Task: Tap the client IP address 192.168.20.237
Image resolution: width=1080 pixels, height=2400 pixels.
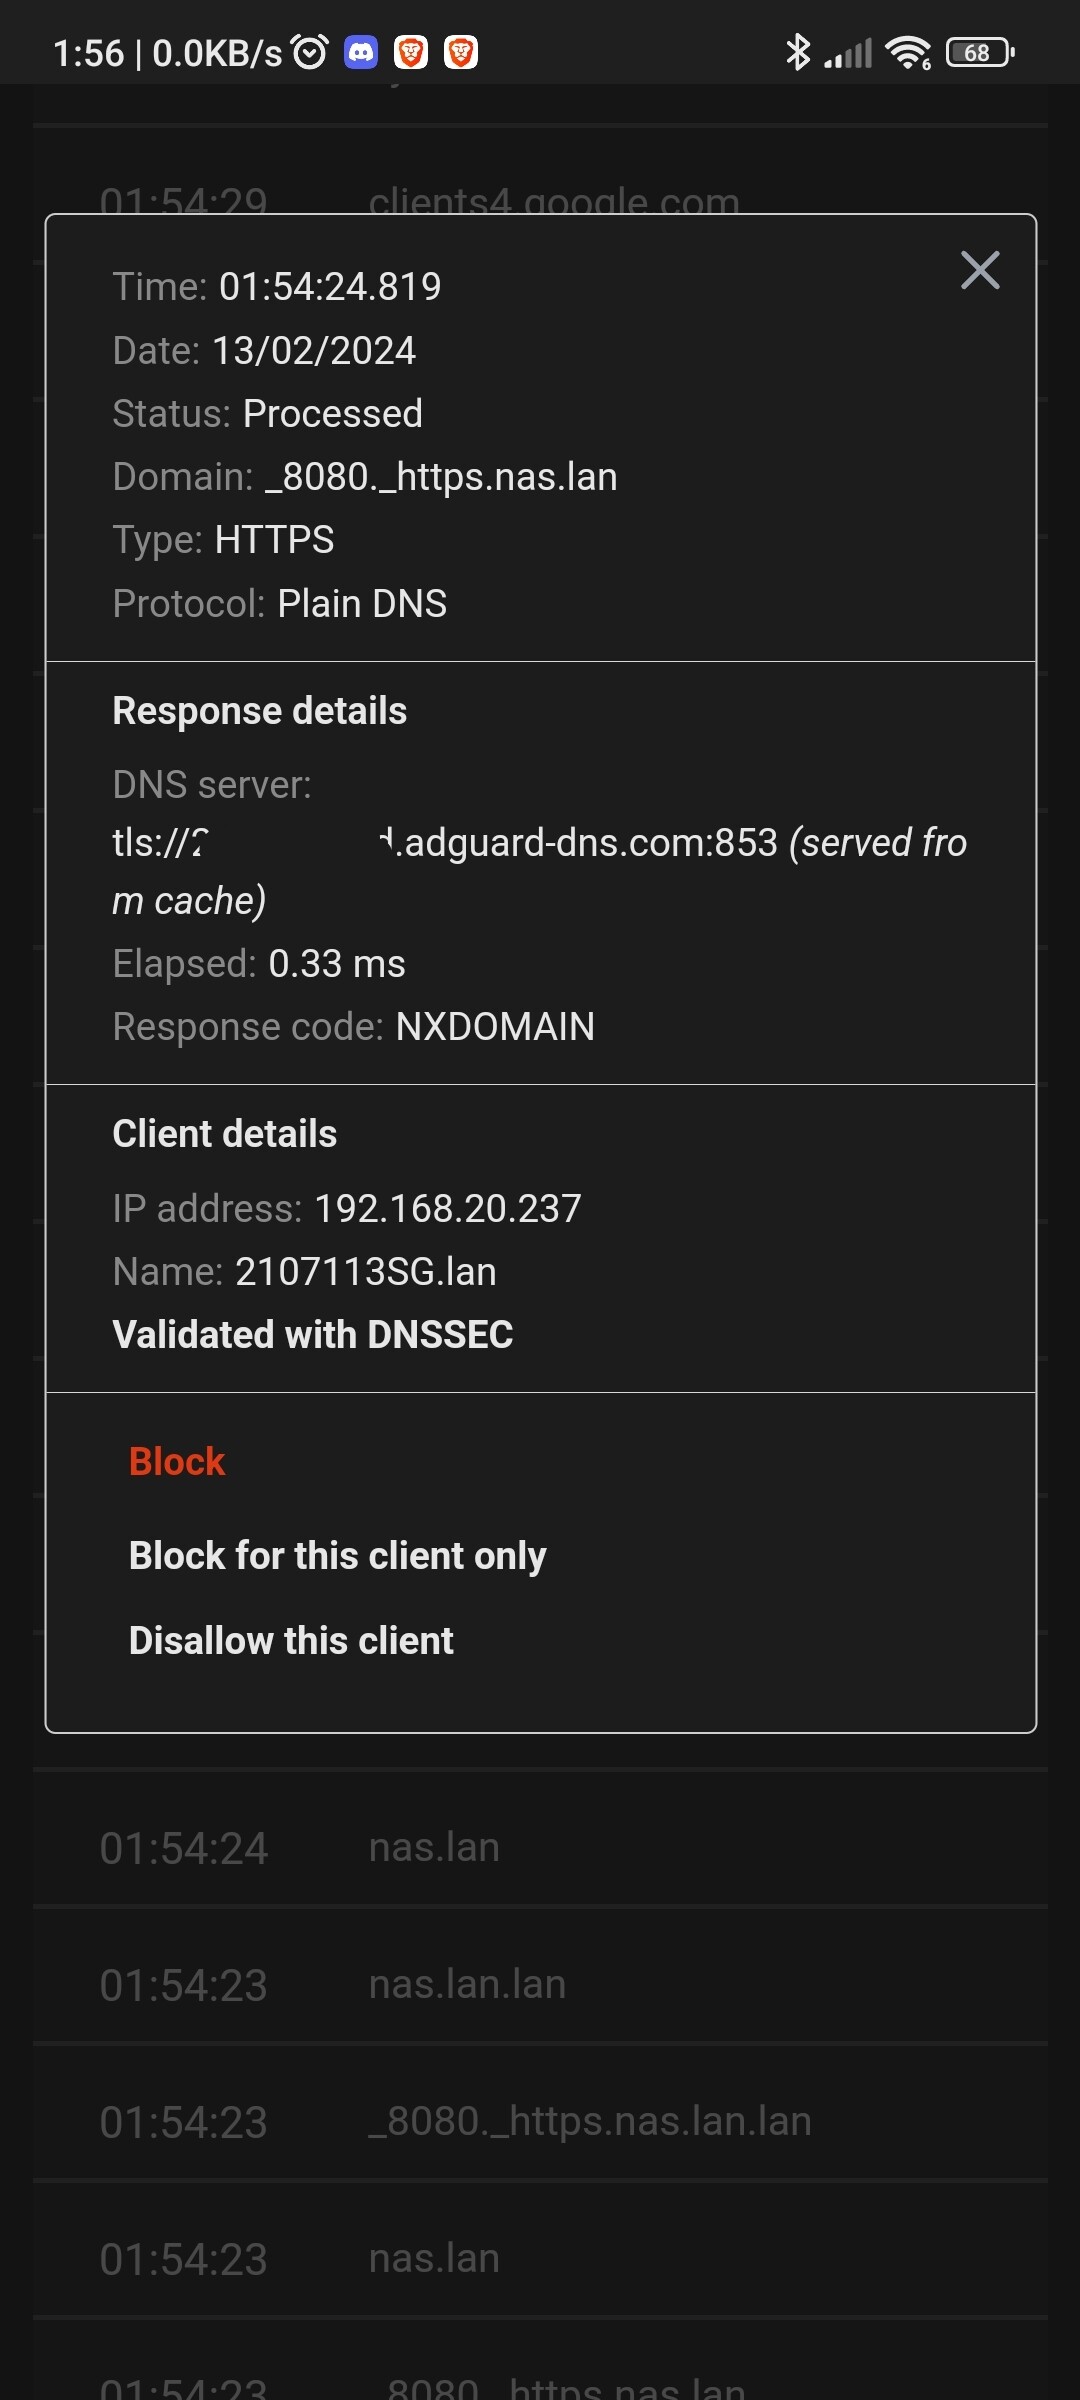Action: click(x=447, y=1208)
